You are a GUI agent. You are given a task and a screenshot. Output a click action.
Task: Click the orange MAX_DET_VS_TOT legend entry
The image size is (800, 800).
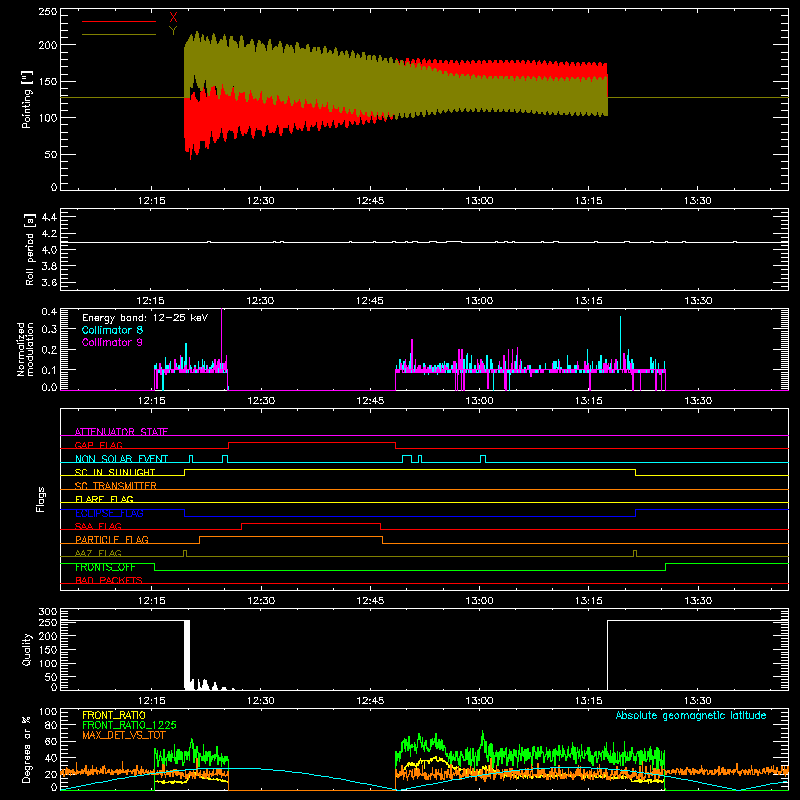pyautogui.click(x=123, y=735)
